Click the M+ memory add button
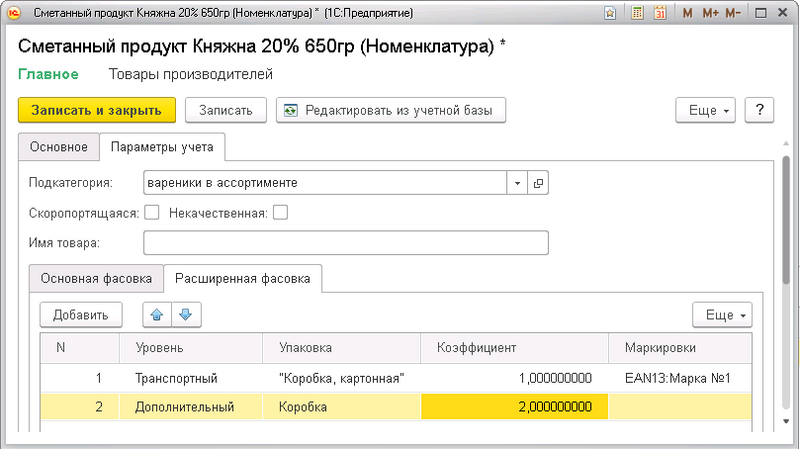 click(710, 13)
